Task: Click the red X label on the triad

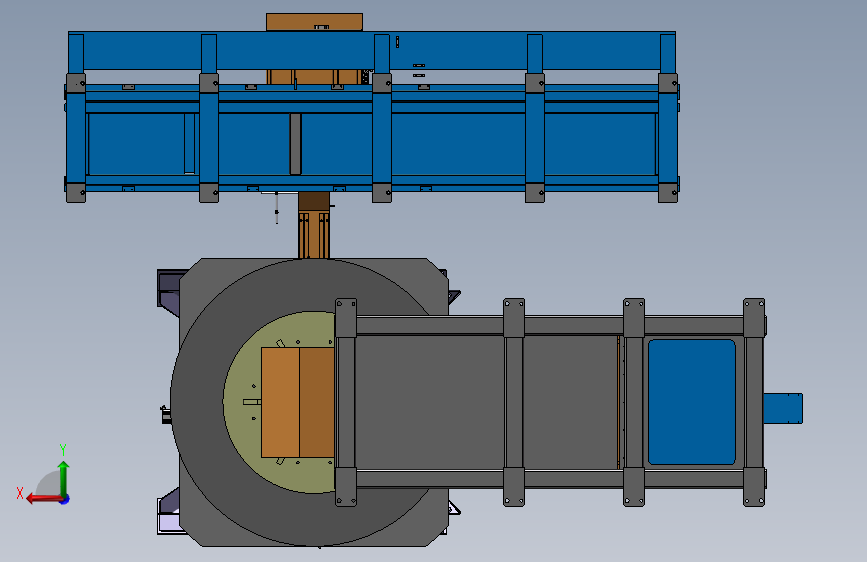Action: click(x=20, y=493)
